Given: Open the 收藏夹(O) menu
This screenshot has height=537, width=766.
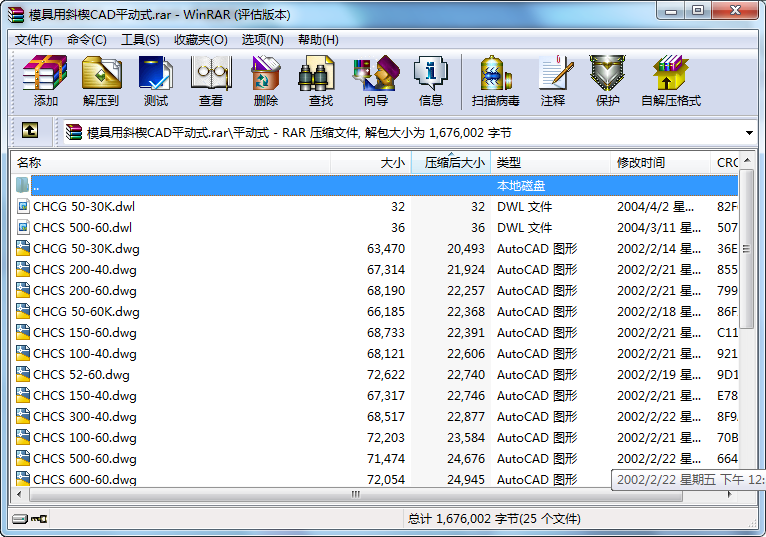Looking at the screenshot, I should (x=201, y=40).
